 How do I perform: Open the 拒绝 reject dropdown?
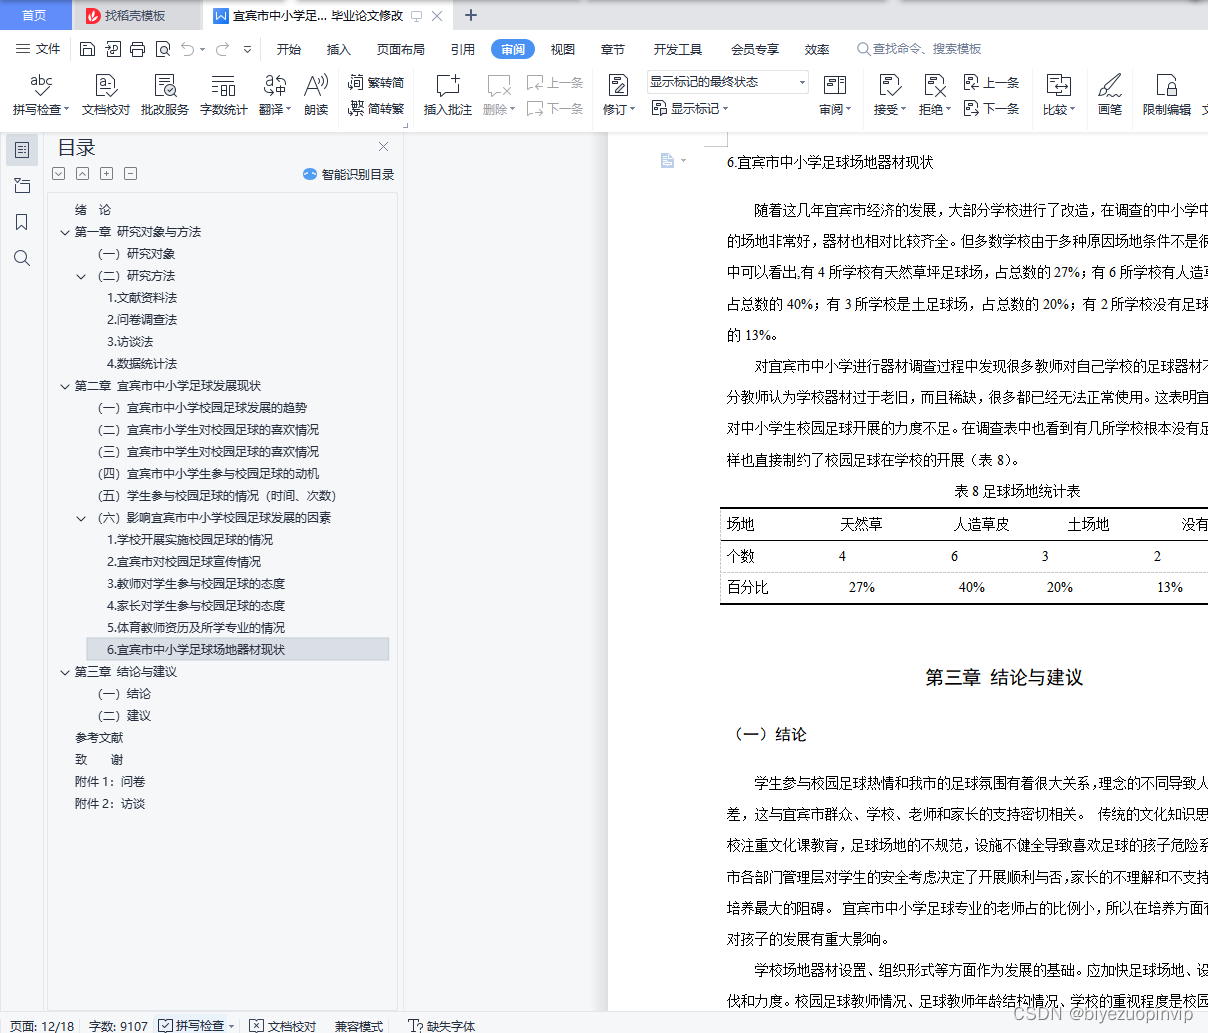pos(935,109)
